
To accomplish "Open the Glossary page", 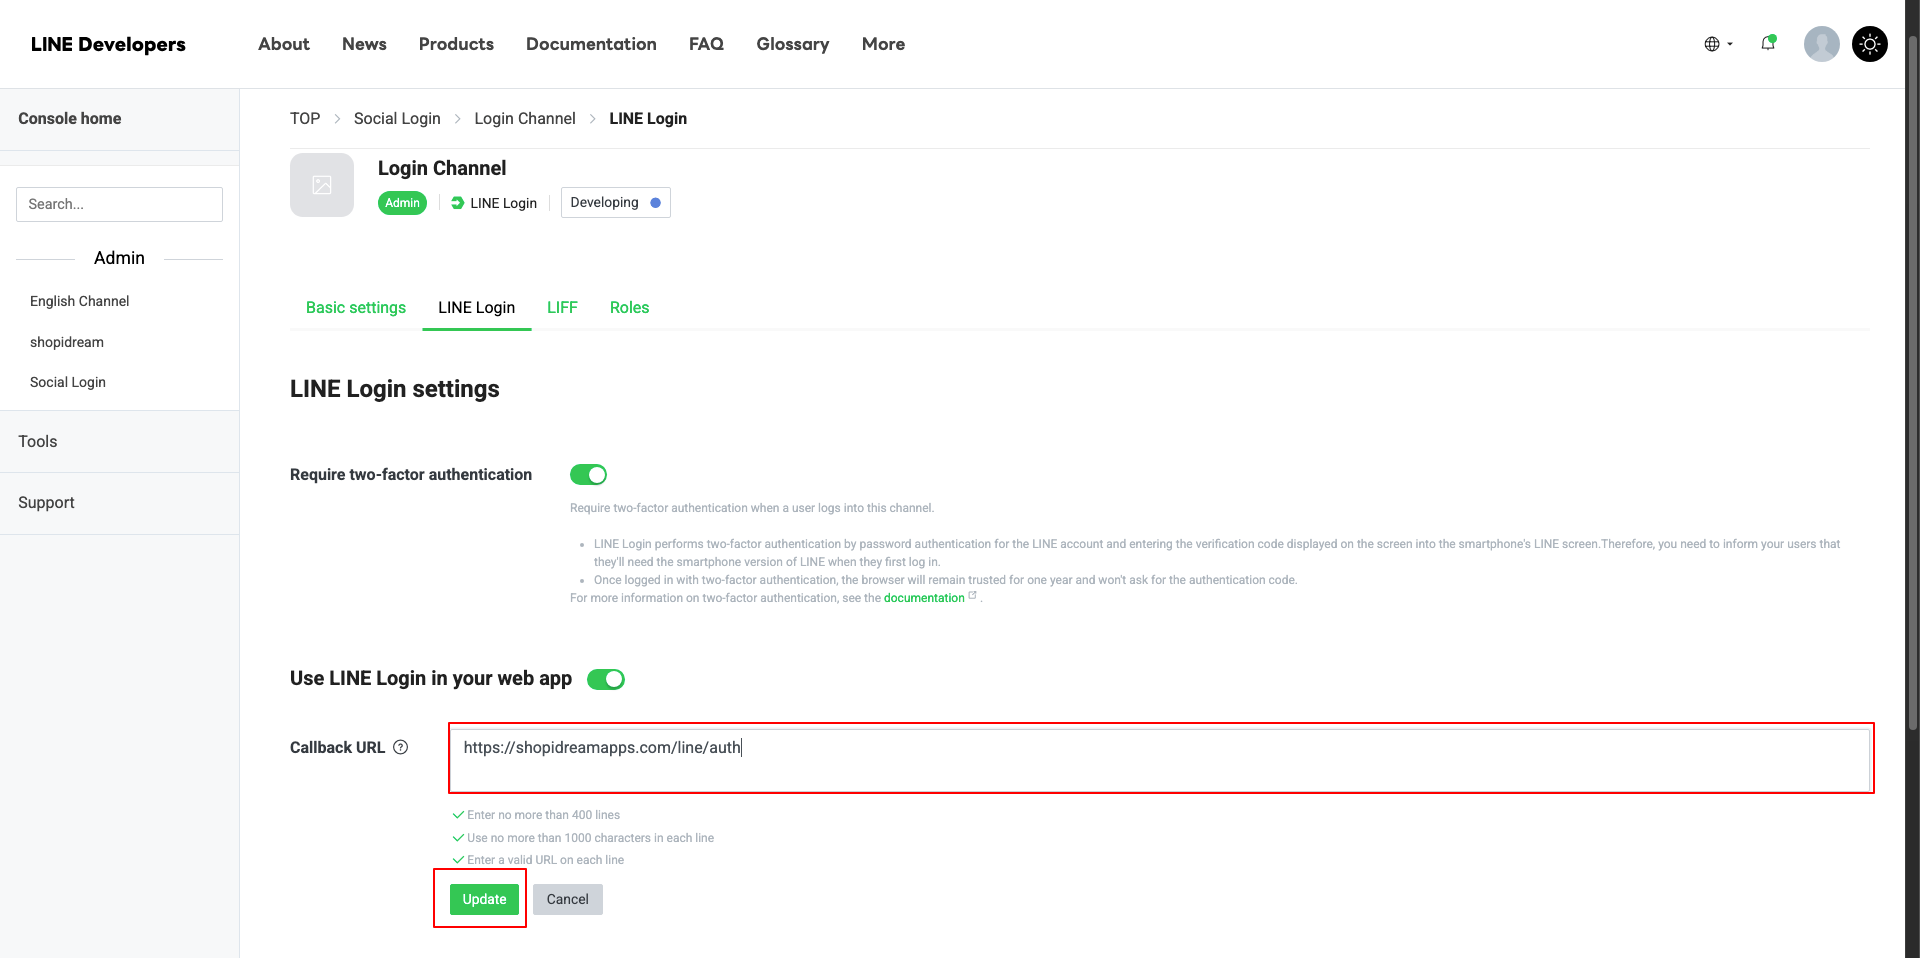I will [x=793, y=44].
